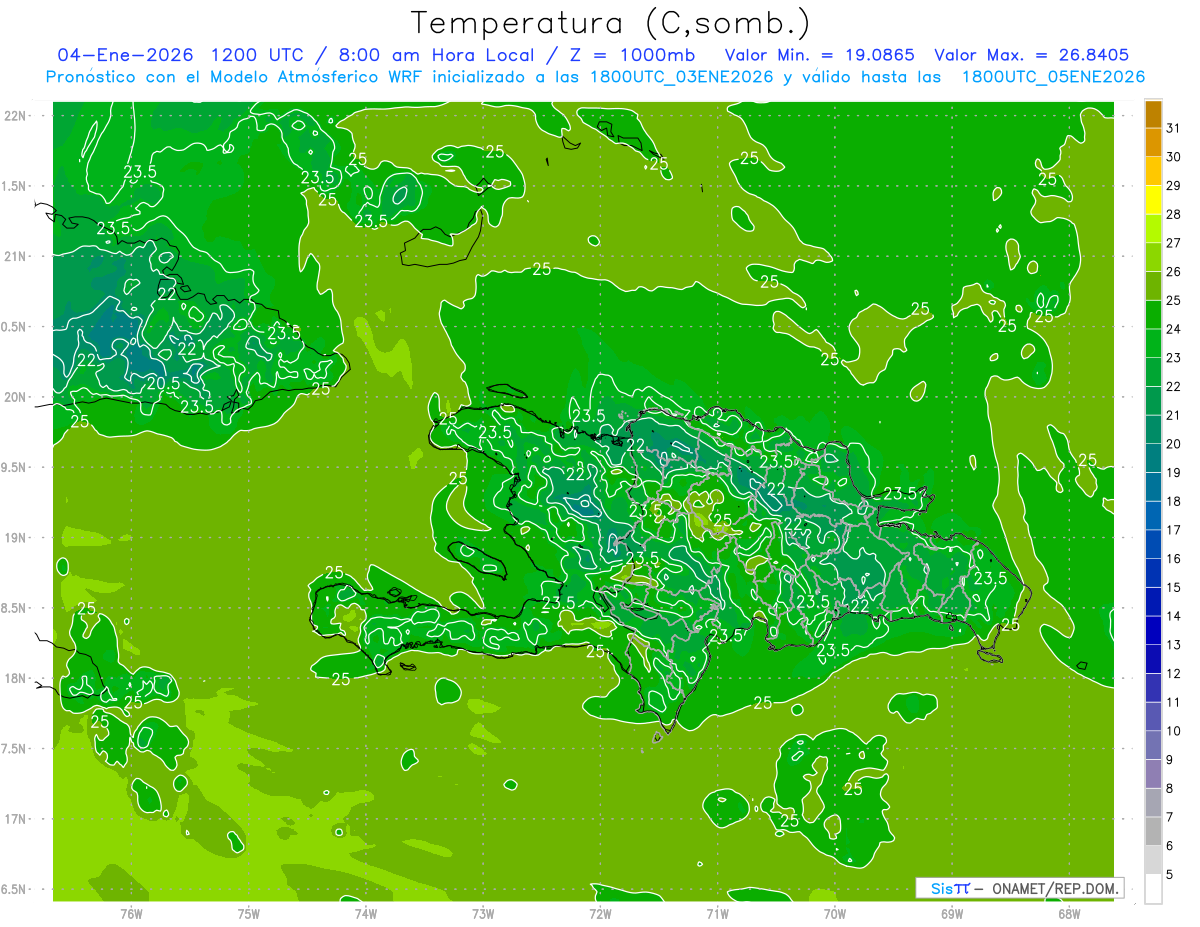The image size is (1200, 927).
Task: Click the "68W" longitude axis label
Action: pos(1069,914)
